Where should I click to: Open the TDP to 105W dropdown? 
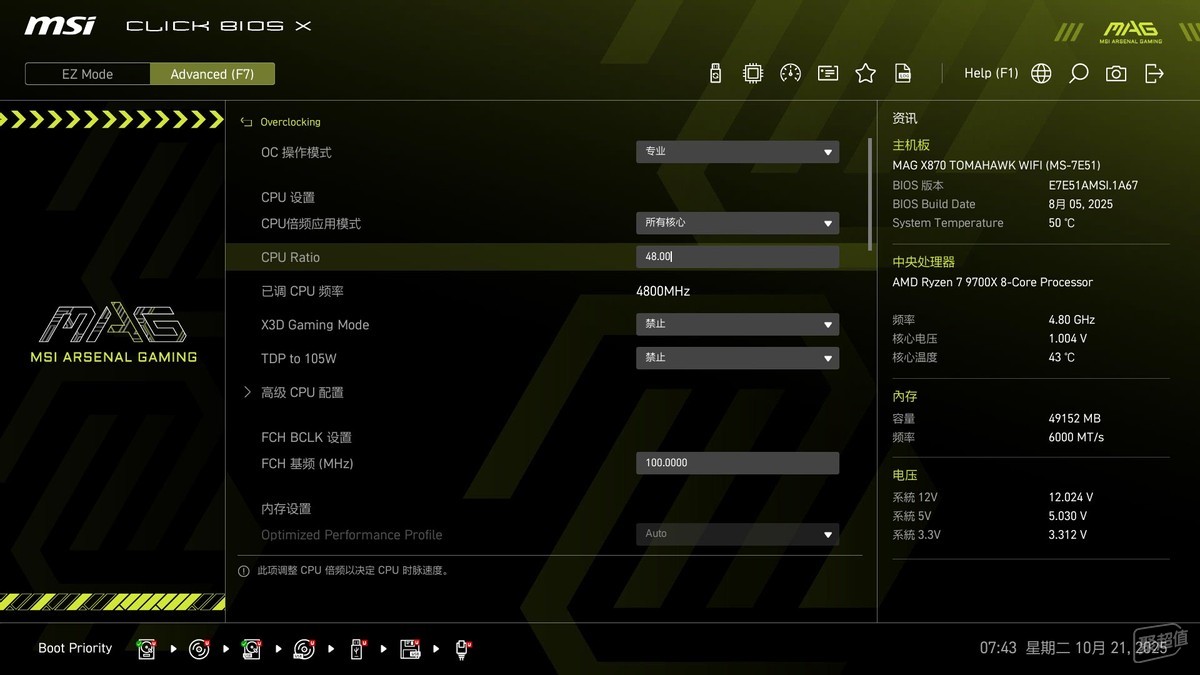(737, 358)
